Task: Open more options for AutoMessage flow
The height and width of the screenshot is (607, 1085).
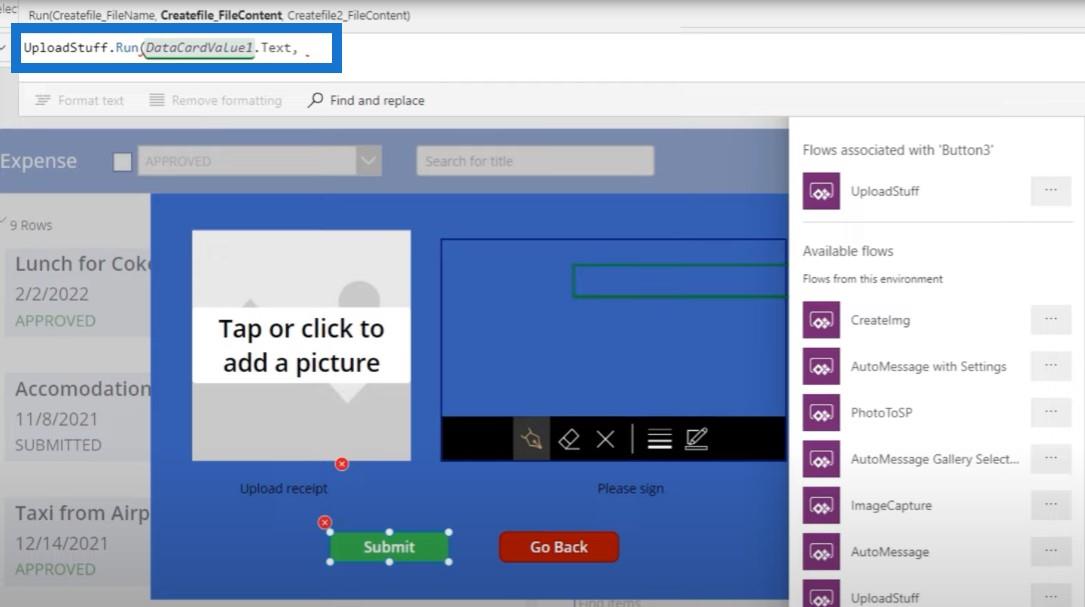Action: (x=1050, y=551)
